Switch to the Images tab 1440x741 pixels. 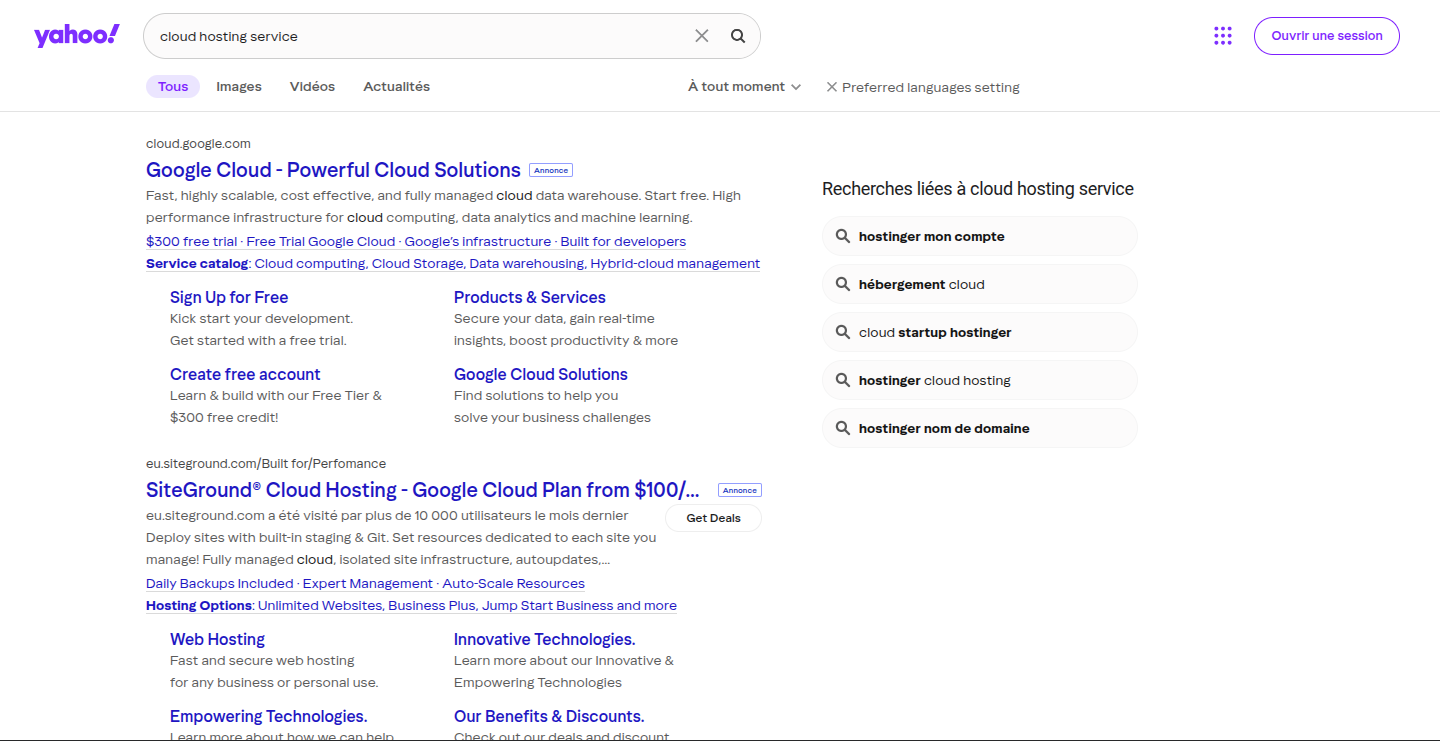239,87
